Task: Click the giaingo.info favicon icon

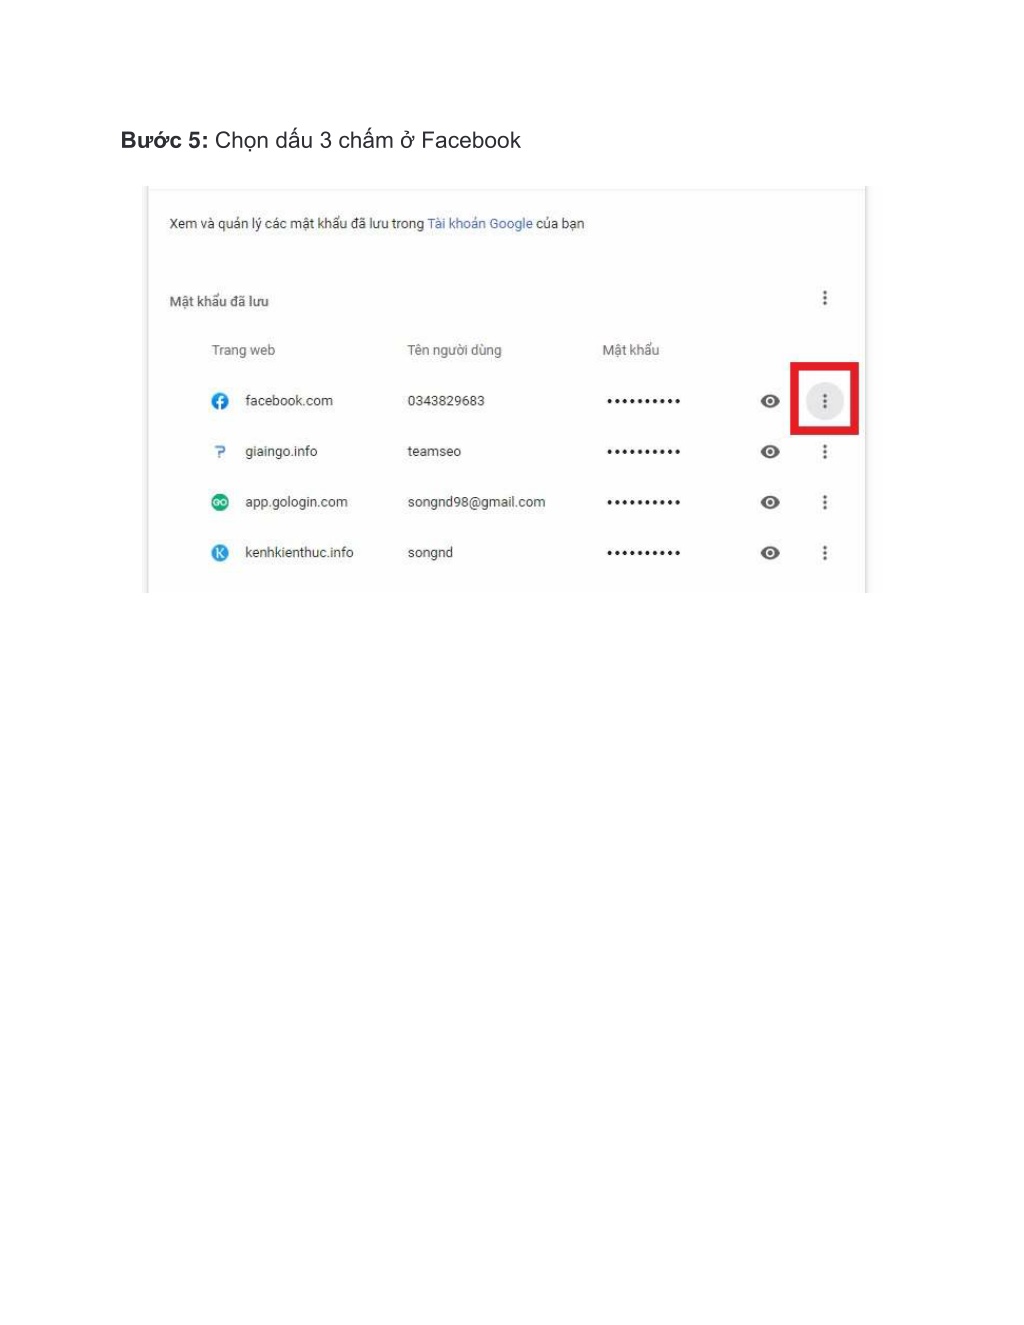Action: pos(220,452)
